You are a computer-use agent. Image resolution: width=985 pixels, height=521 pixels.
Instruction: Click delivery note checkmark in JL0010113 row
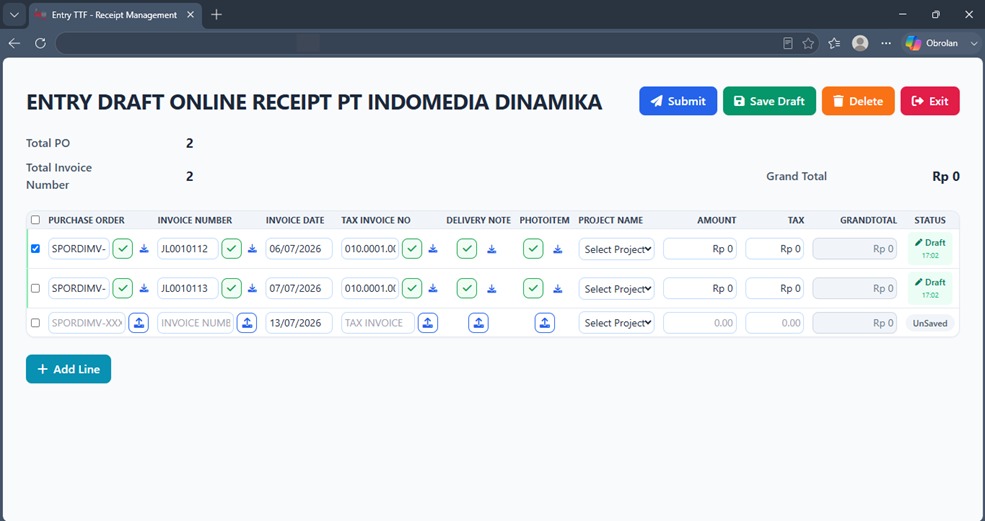tap(467, 288)
